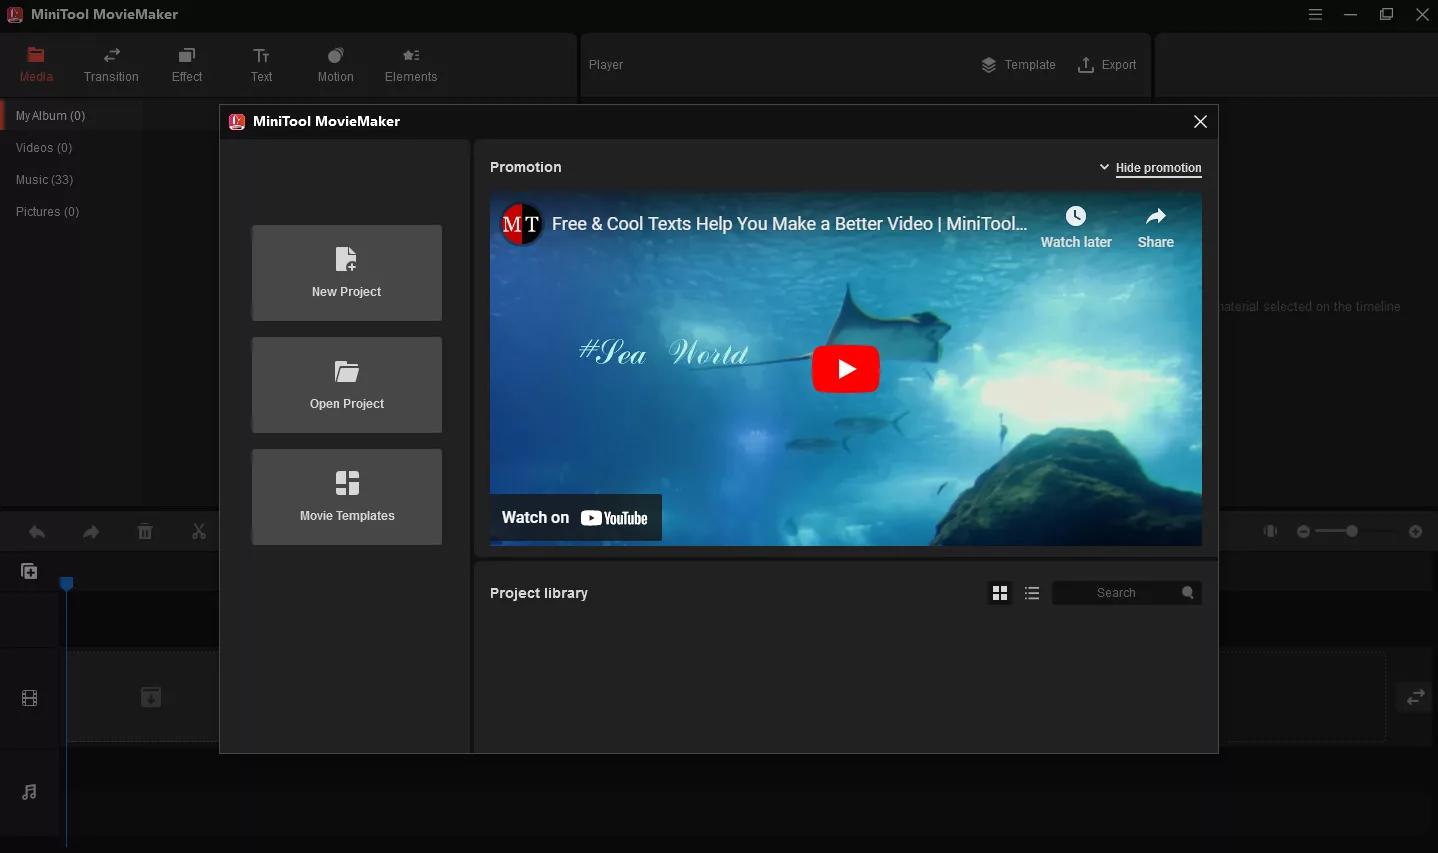Open the Elements tab
Viewport: 1438px width, 853px height.
click(x=411, y=65)
